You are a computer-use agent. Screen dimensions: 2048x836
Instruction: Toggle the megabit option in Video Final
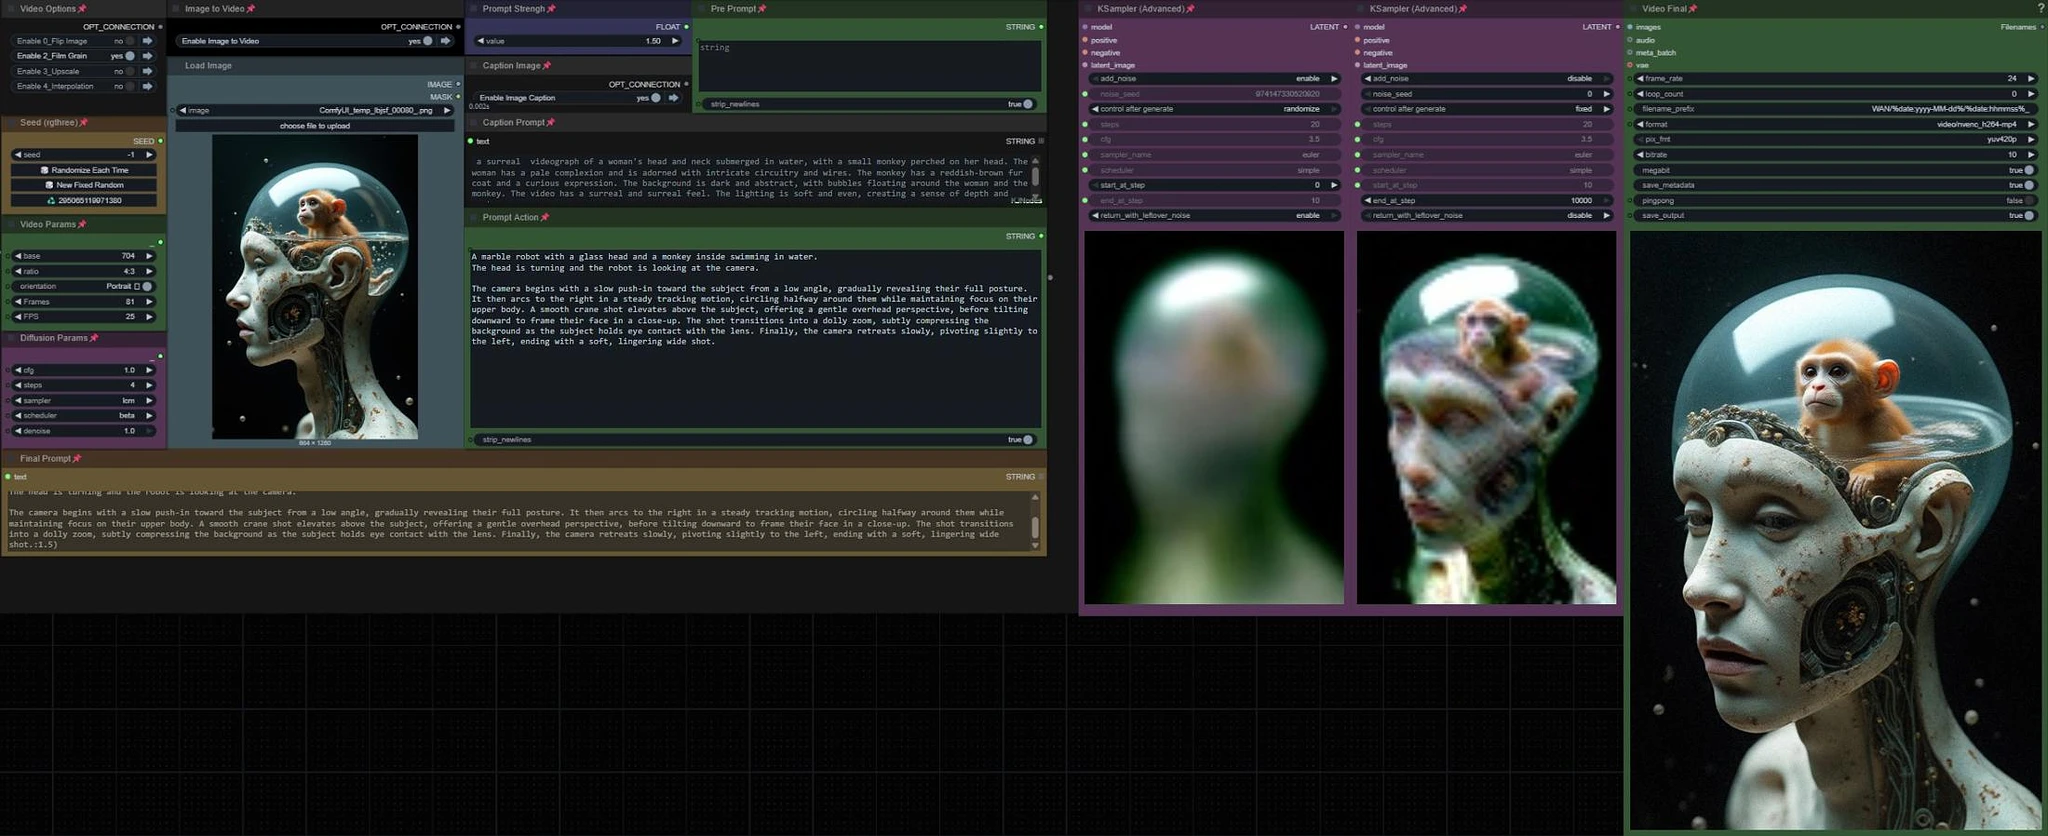pos(2029,171)
